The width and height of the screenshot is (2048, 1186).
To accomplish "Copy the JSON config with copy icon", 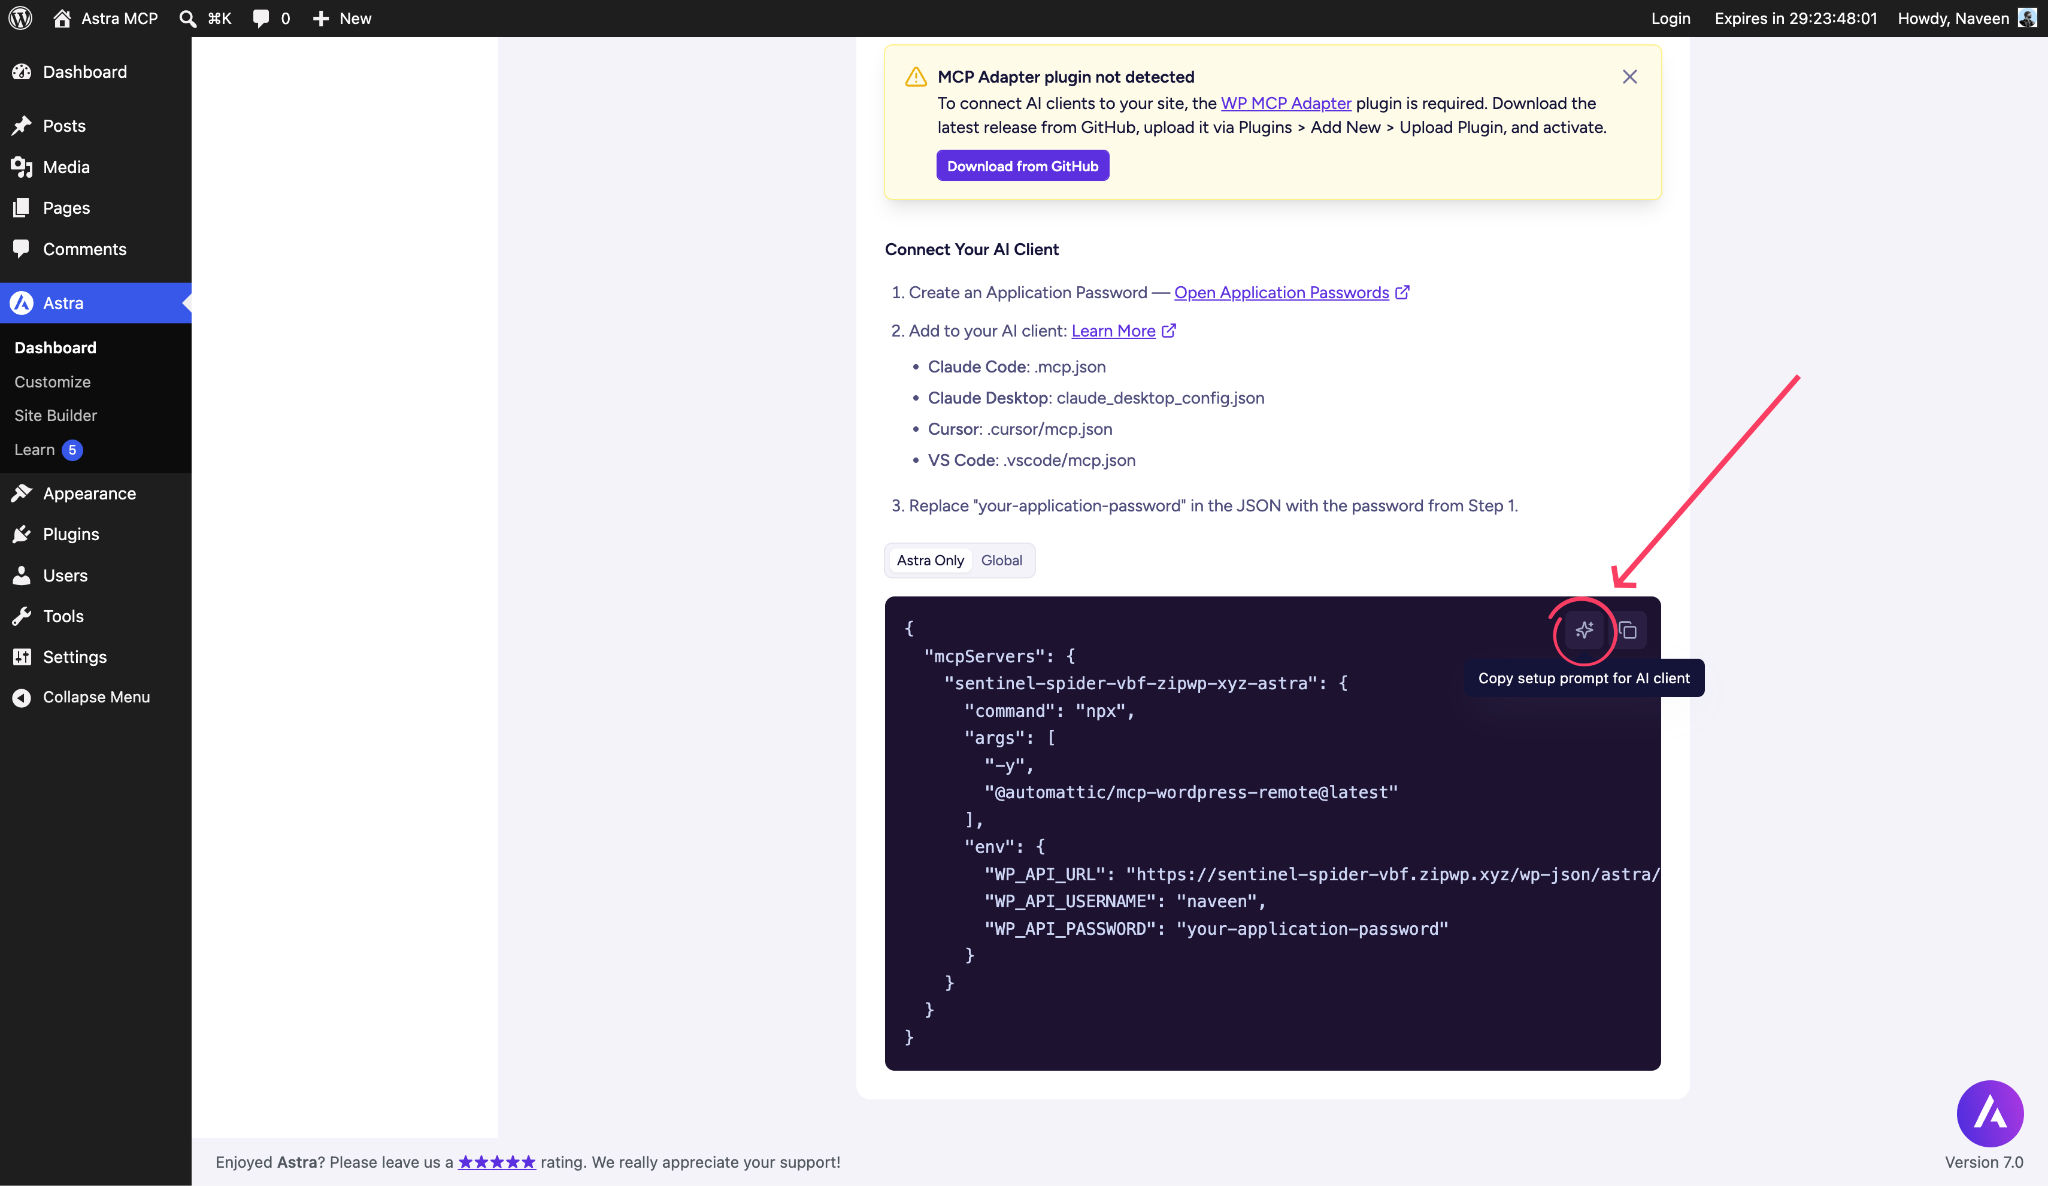I will pos(1628,630).
